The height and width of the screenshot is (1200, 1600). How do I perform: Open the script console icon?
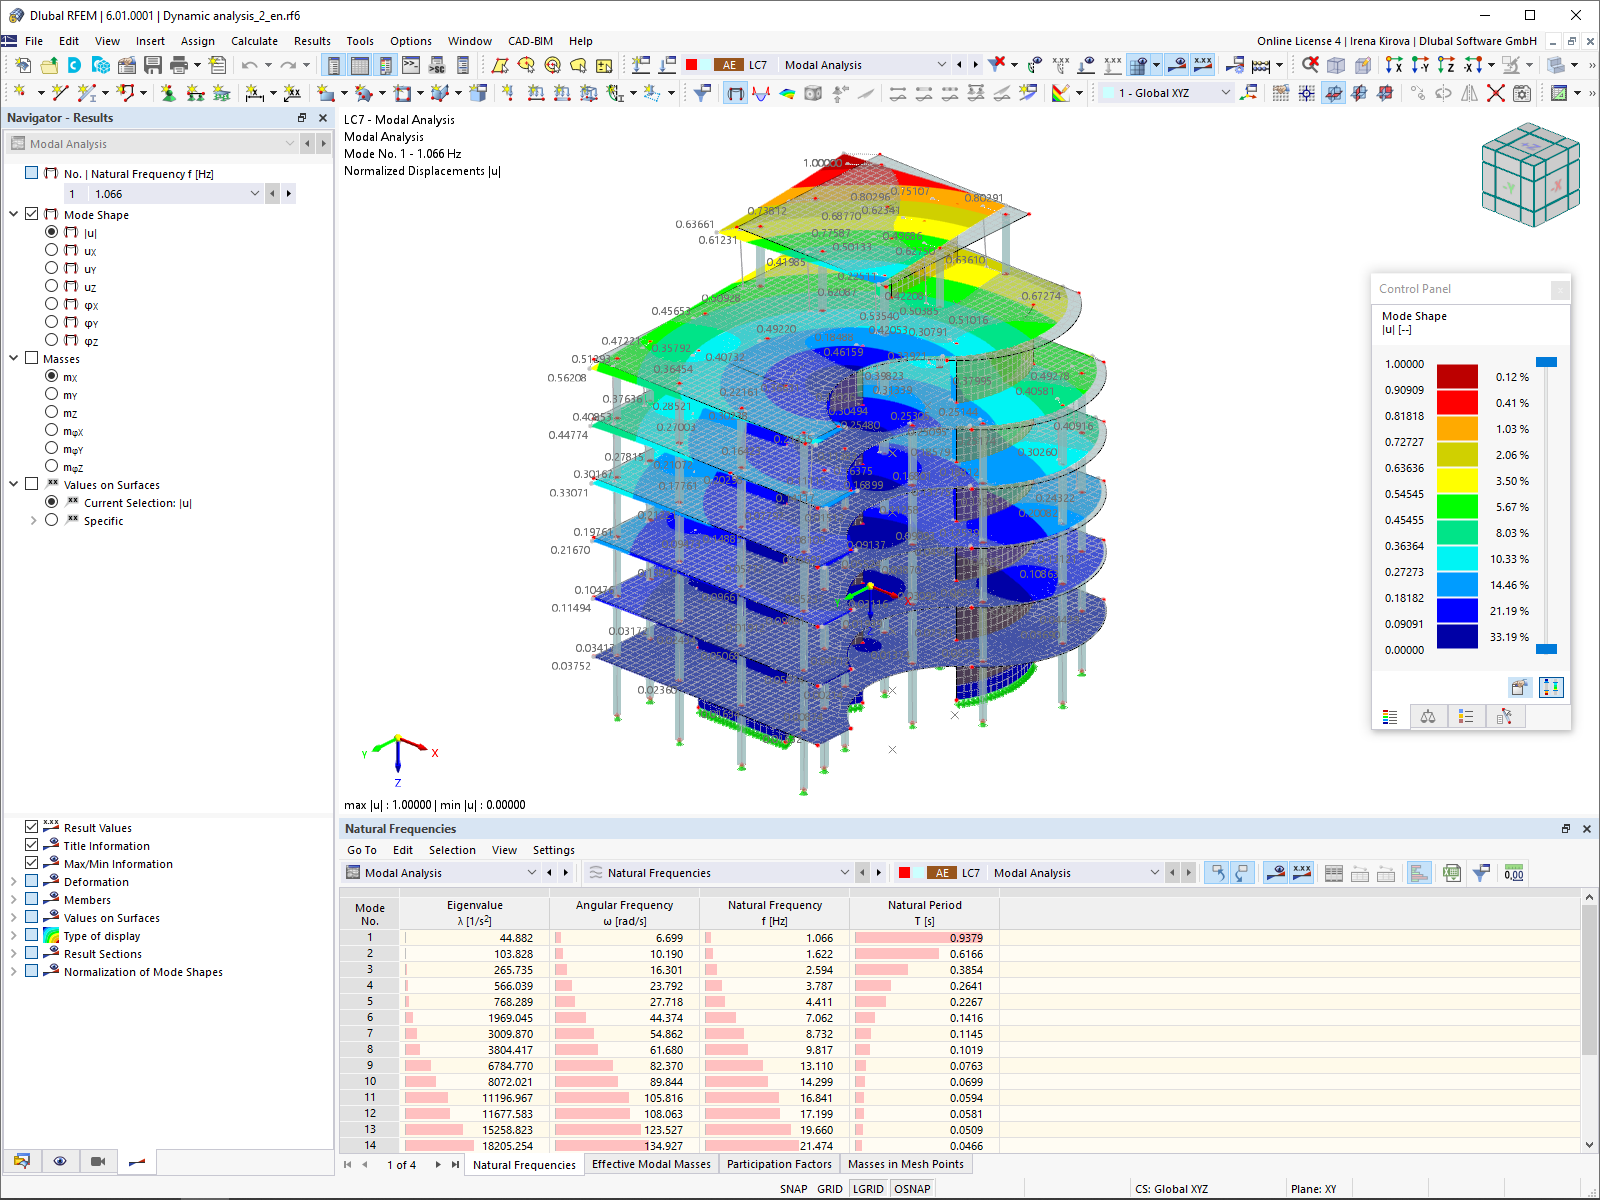coord(411,65)
